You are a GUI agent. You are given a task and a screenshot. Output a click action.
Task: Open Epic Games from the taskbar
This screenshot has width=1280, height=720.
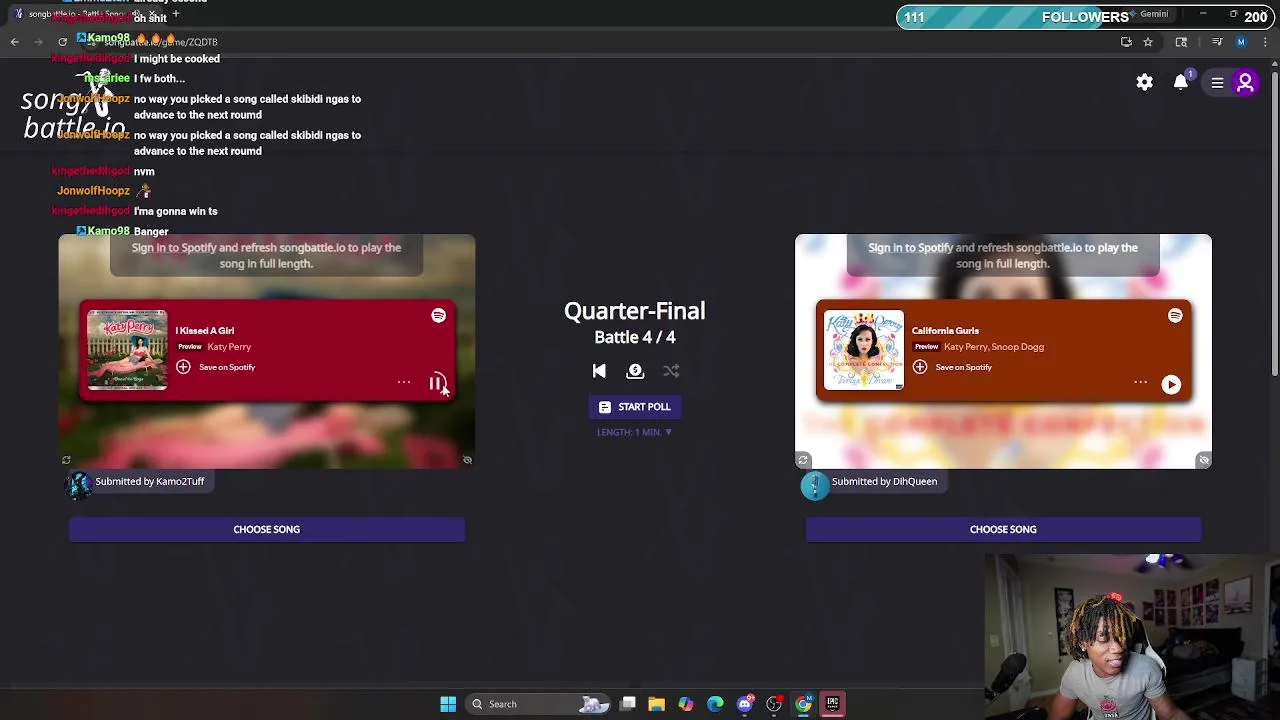[832, 704]
